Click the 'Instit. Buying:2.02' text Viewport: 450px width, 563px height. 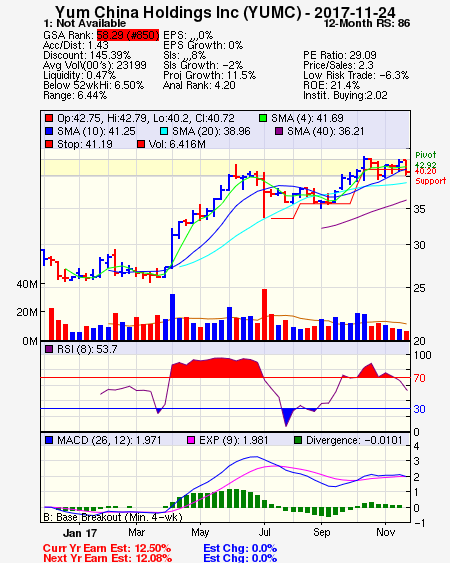[345, 96]
